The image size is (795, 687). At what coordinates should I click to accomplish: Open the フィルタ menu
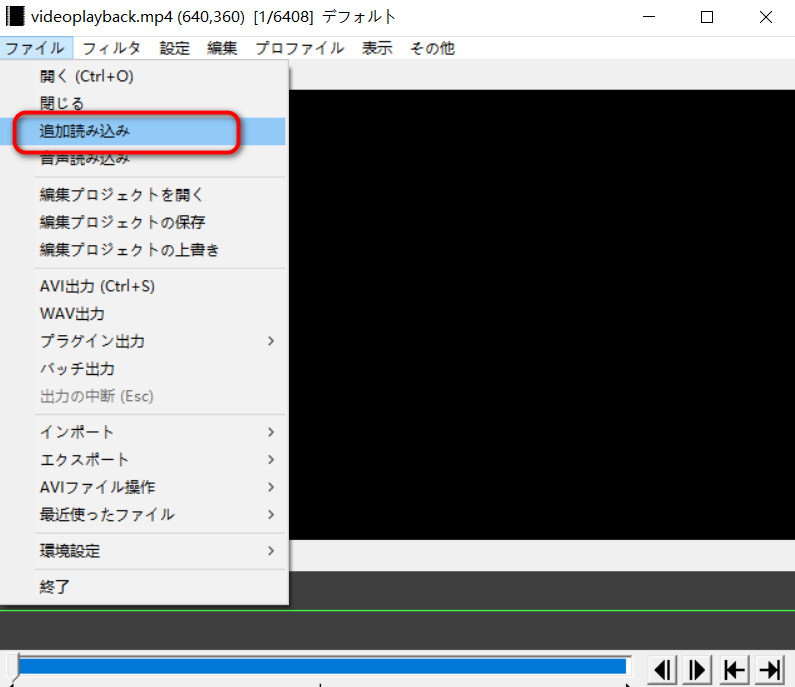pos(111,48)
